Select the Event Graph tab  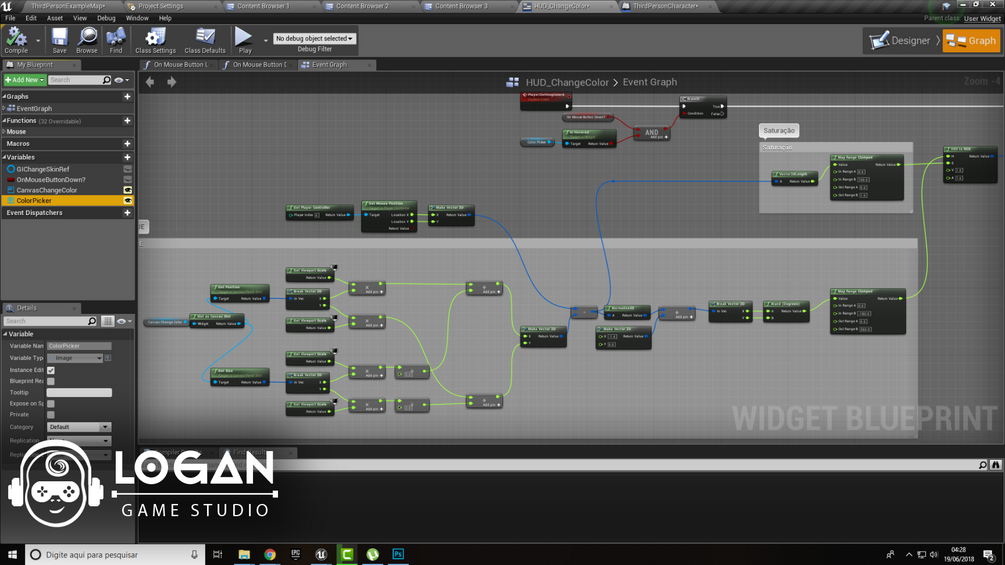click(329, 65)
